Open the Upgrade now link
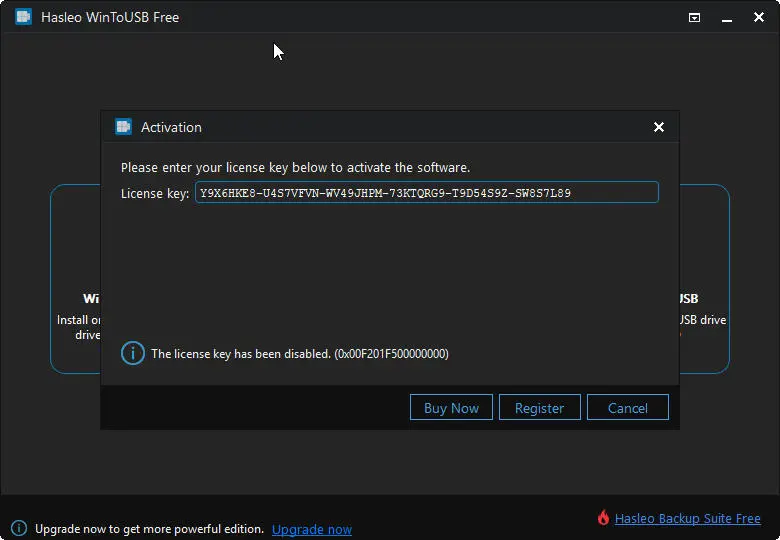This screenshot has width=780, height=540. point(312,530)
